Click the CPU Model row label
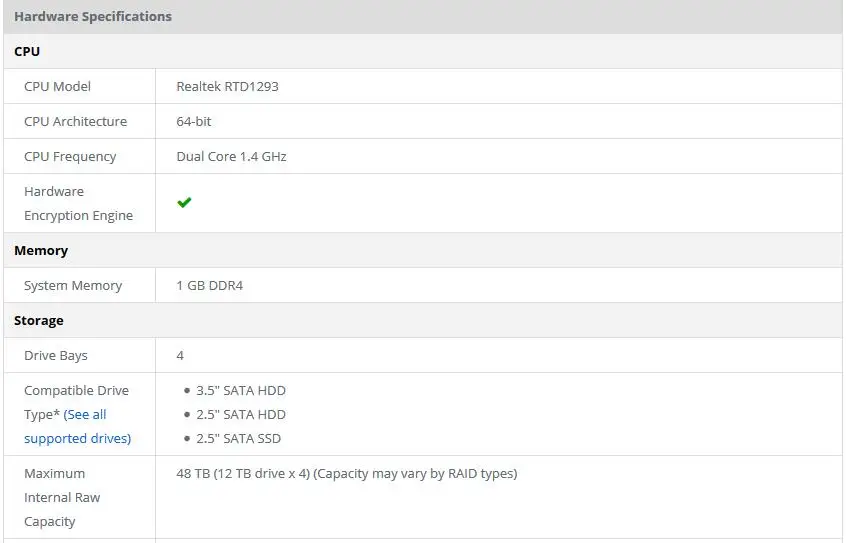846x543 pixels. pos(57,86)
